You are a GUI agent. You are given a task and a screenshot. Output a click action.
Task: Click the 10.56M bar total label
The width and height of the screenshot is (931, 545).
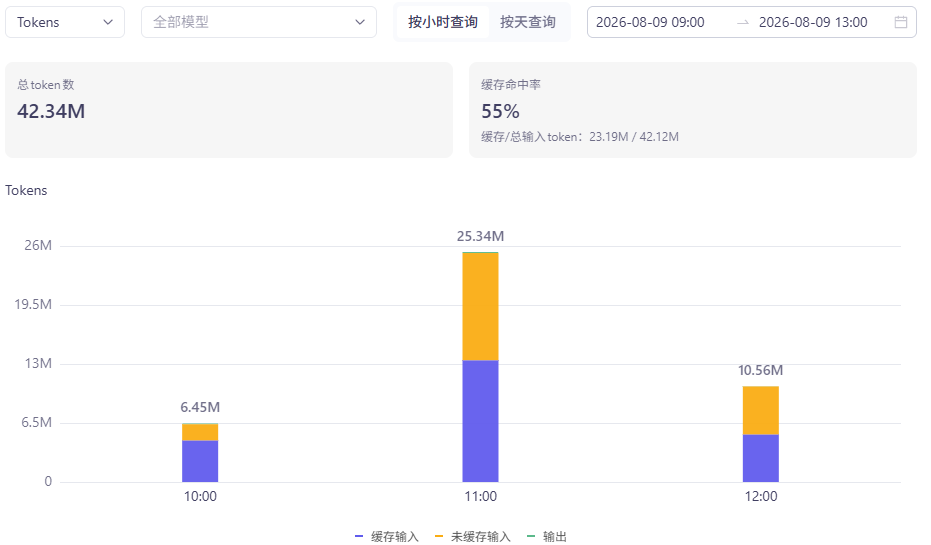pos(761,370)
